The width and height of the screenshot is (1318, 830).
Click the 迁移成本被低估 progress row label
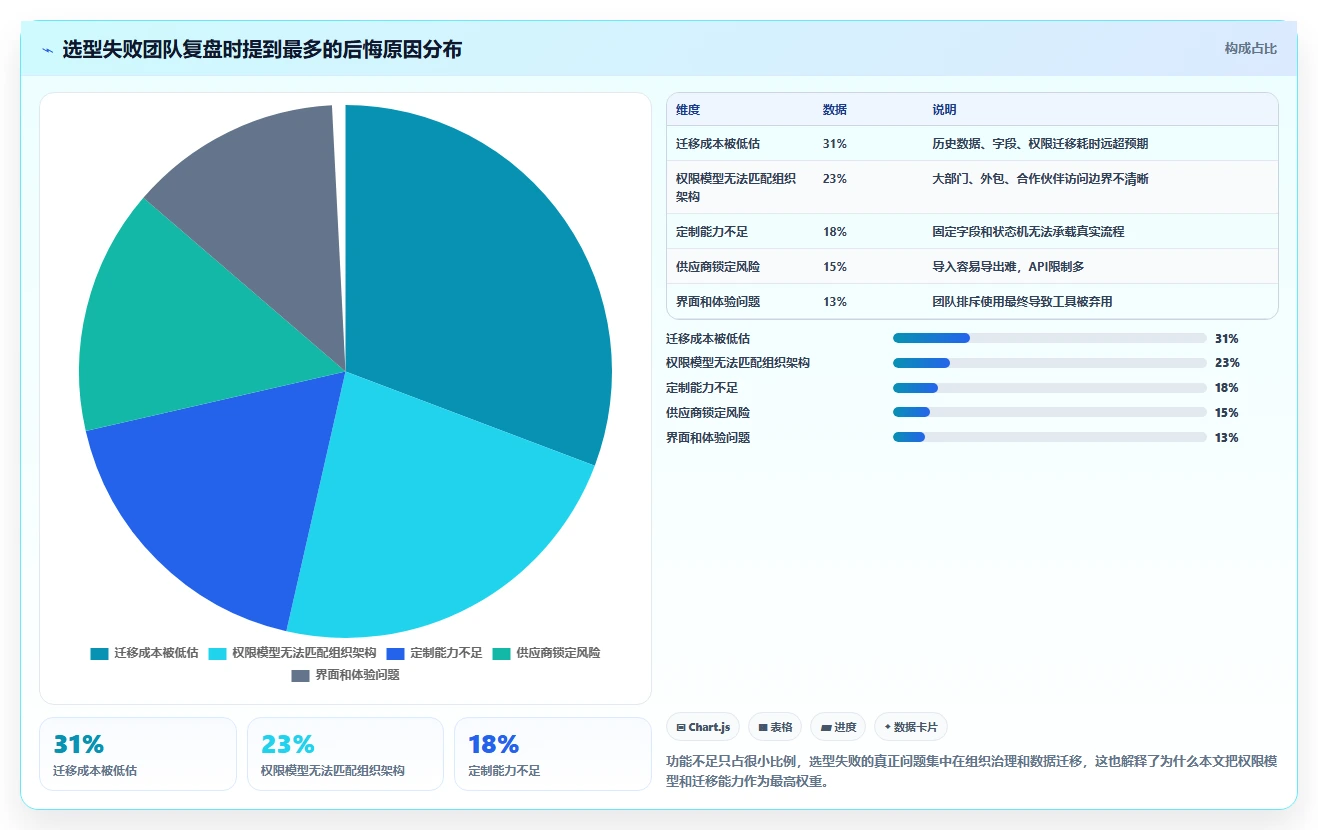click(x=708, y=339)
